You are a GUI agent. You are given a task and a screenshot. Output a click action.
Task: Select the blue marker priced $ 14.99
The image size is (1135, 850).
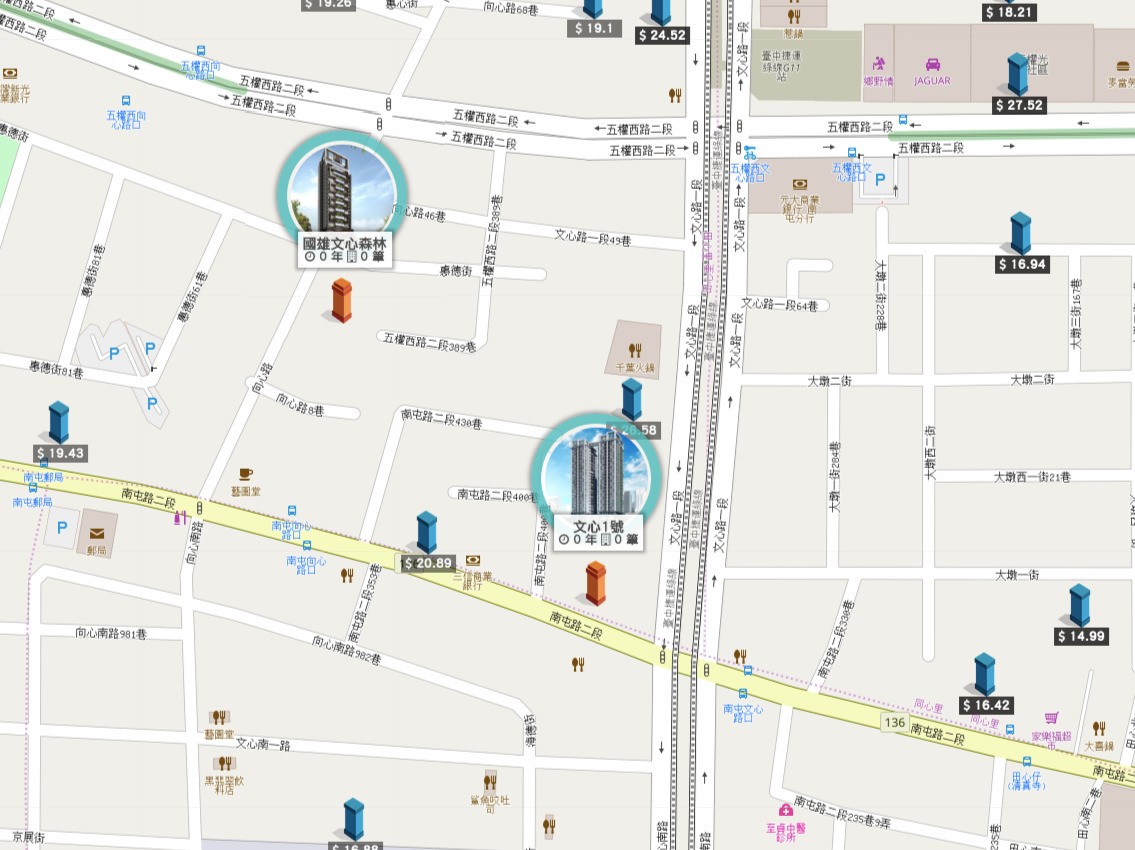[1080, 606]
